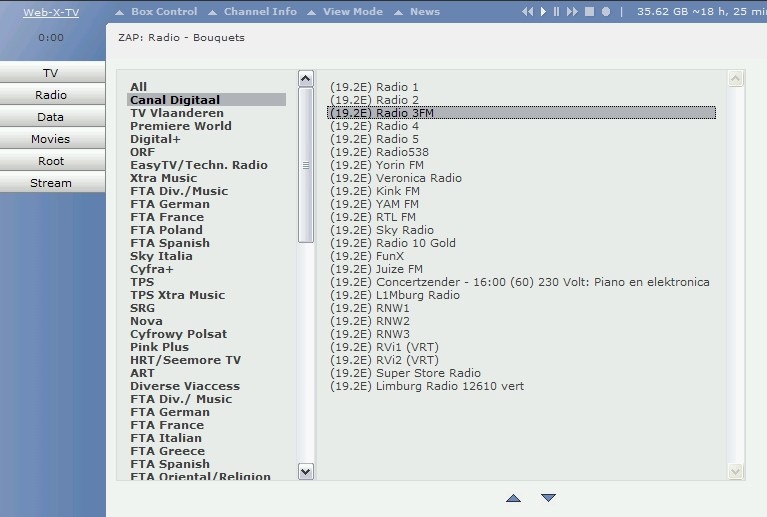Pause playback using the pause icon

pos(556,12)
